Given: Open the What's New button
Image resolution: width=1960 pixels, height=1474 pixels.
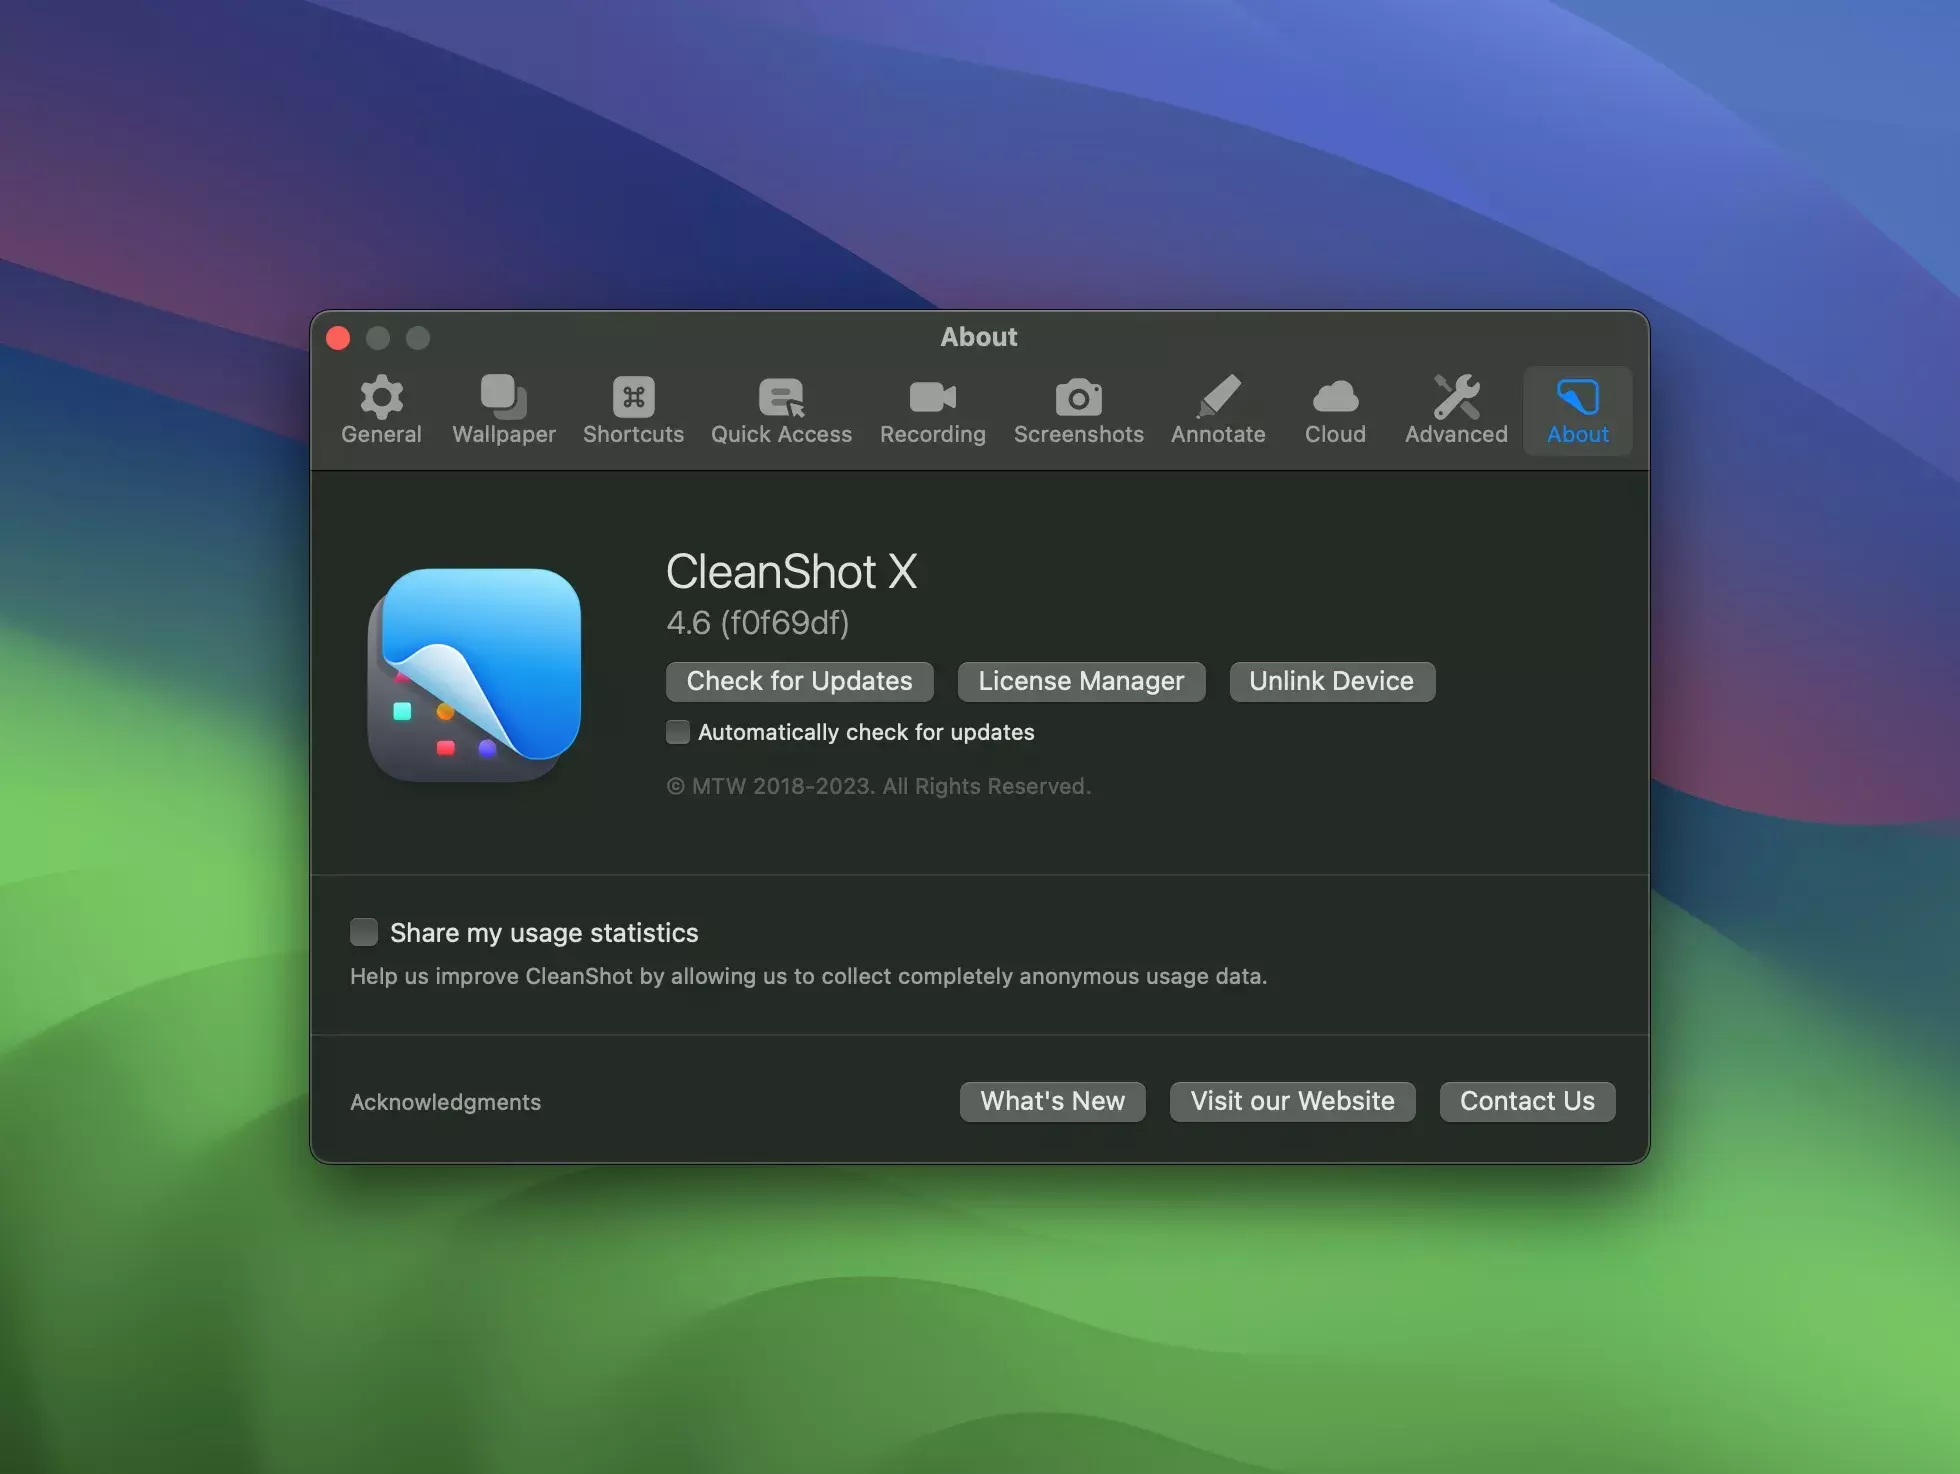Looking at the screenshot, I should coord(1052,1101).
